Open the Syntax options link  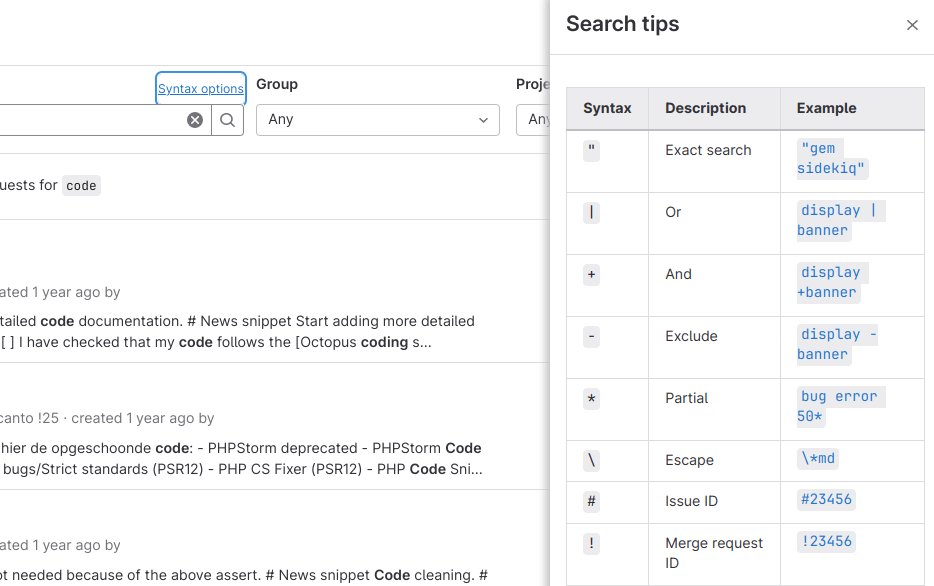[x=200, y=88]
